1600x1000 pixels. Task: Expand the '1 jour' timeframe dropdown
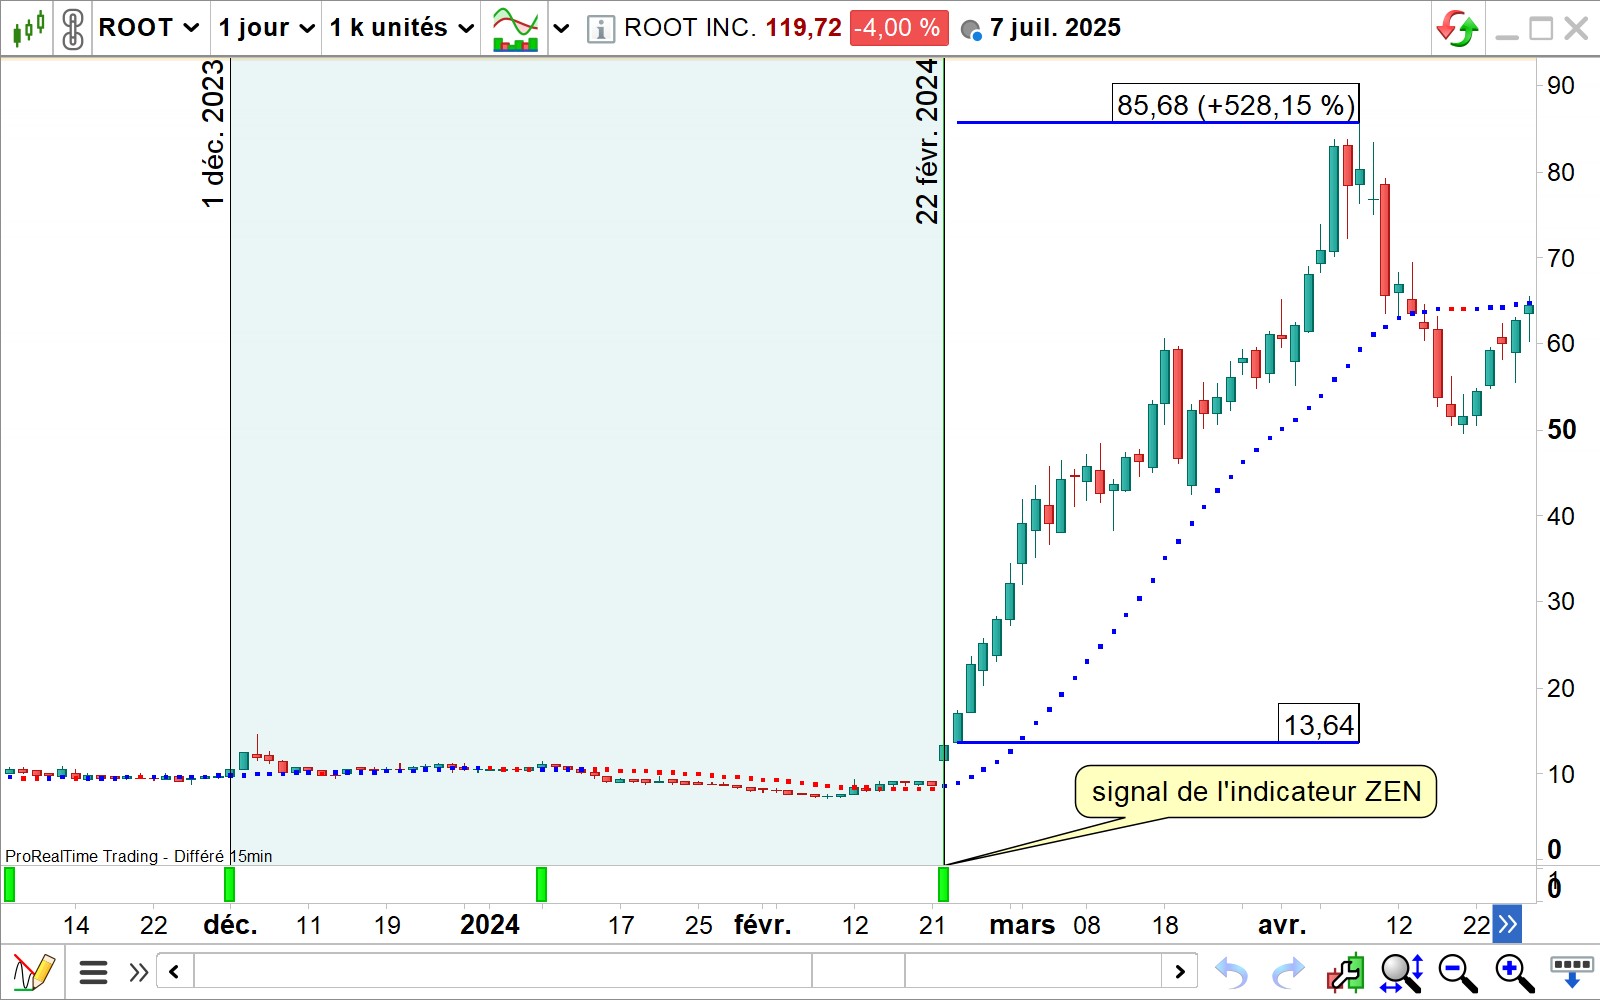(266, 28)
